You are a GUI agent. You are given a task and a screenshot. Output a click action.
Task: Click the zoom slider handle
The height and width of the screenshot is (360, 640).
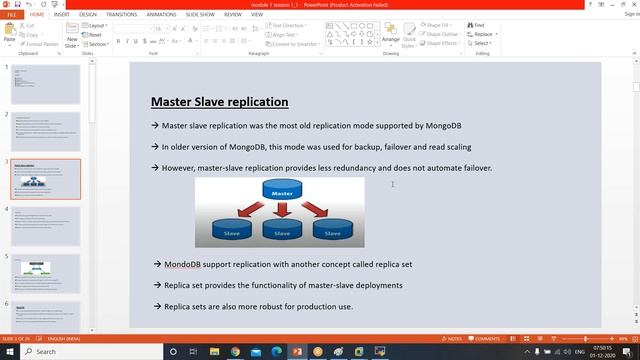tap(585, 339)
